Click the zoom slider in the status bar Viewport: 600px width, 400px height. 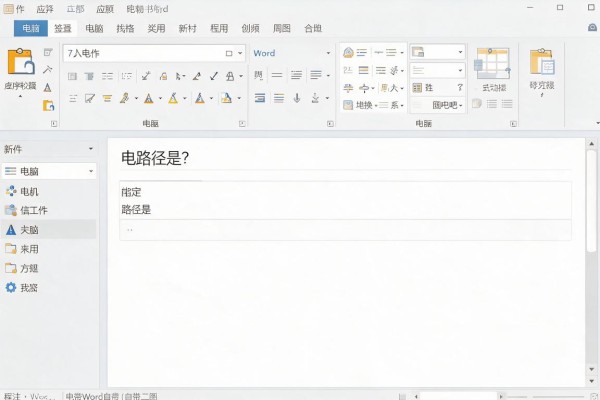click(x=558, y=397)
